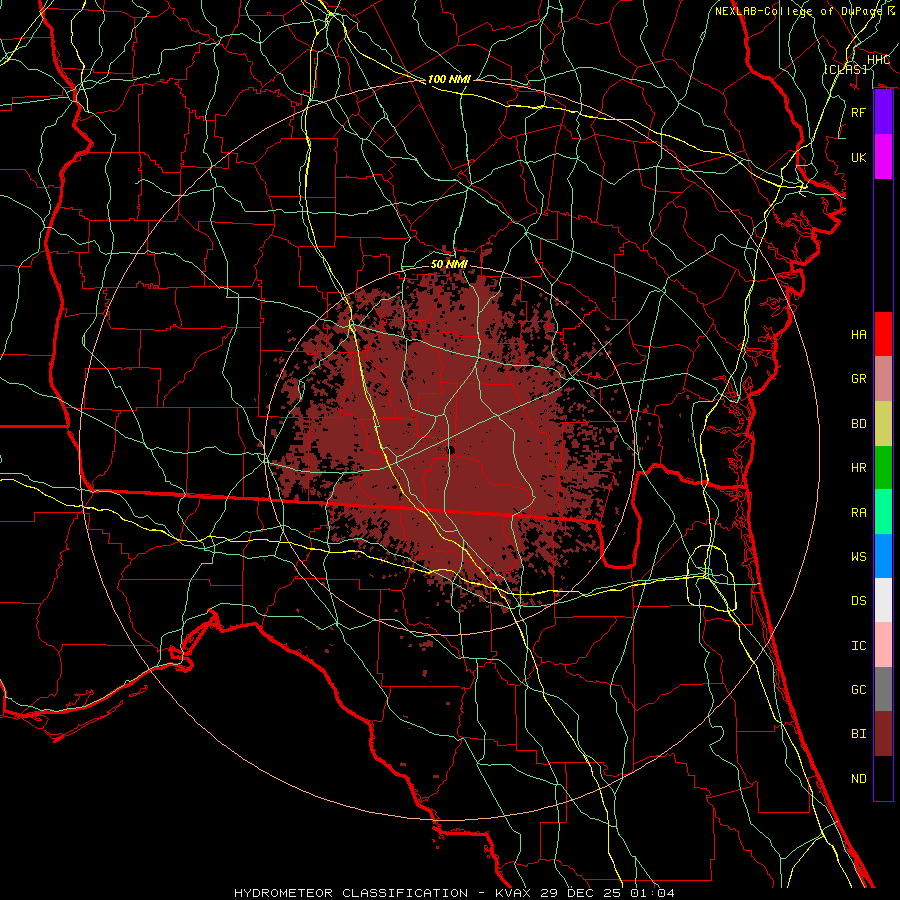Select the blue WS legend swatch
Image resolution: width=900 pixels, height=900 pixels.
[883, 556]
